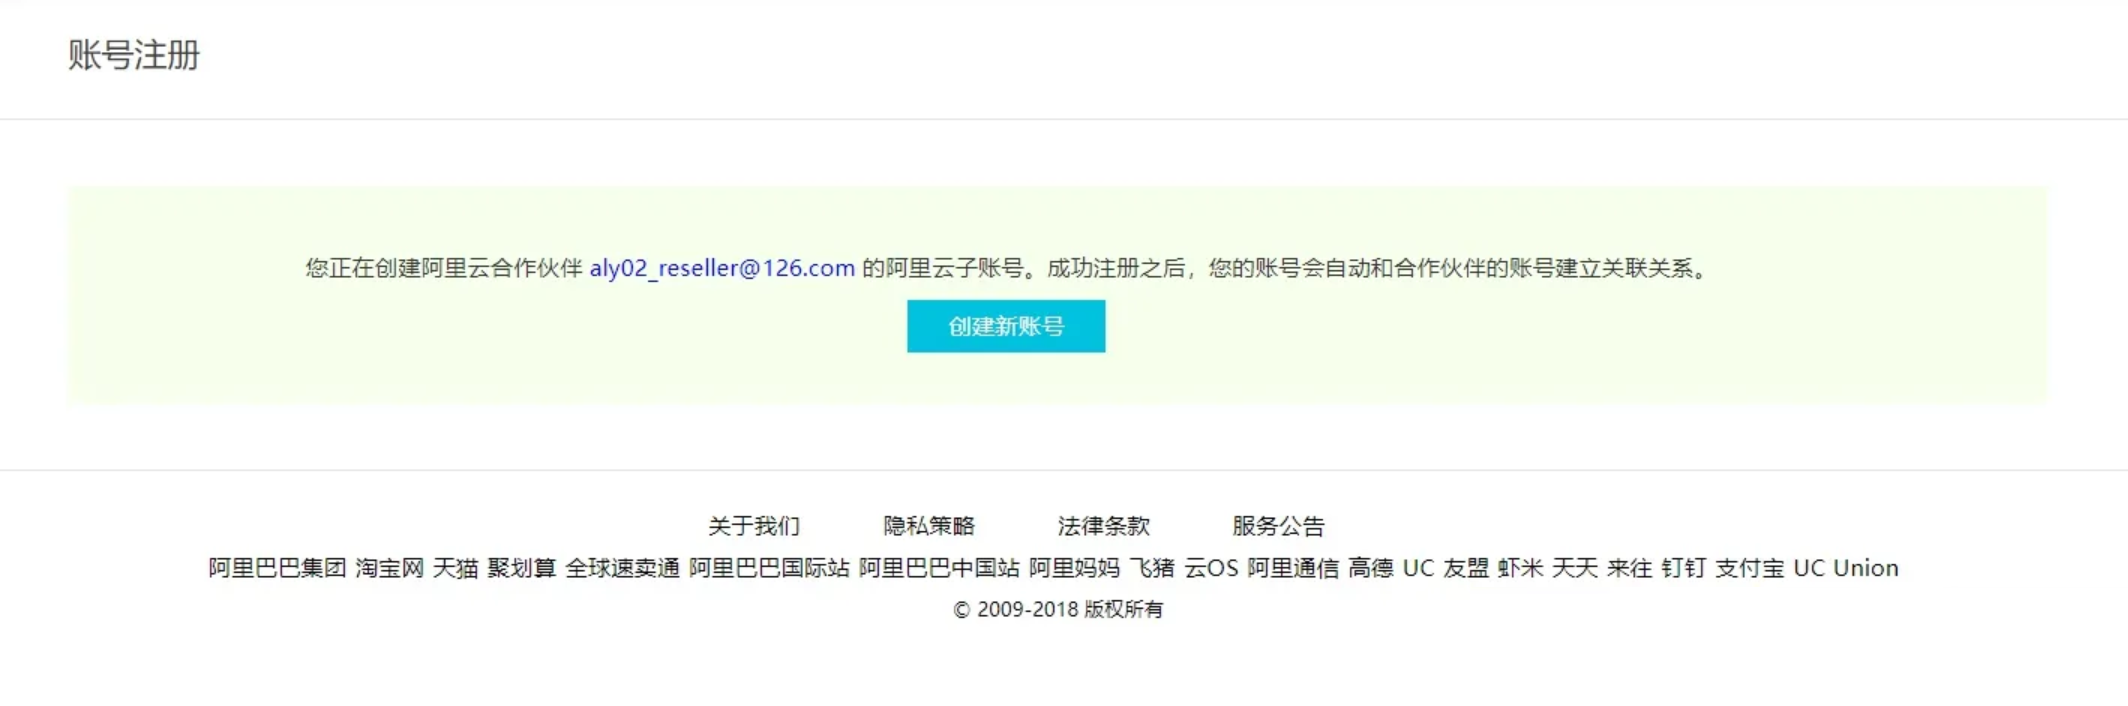This screenshot has height=706, width=2128.
Task: Select the 飞猪 footer link
Action: (1152, 568)
